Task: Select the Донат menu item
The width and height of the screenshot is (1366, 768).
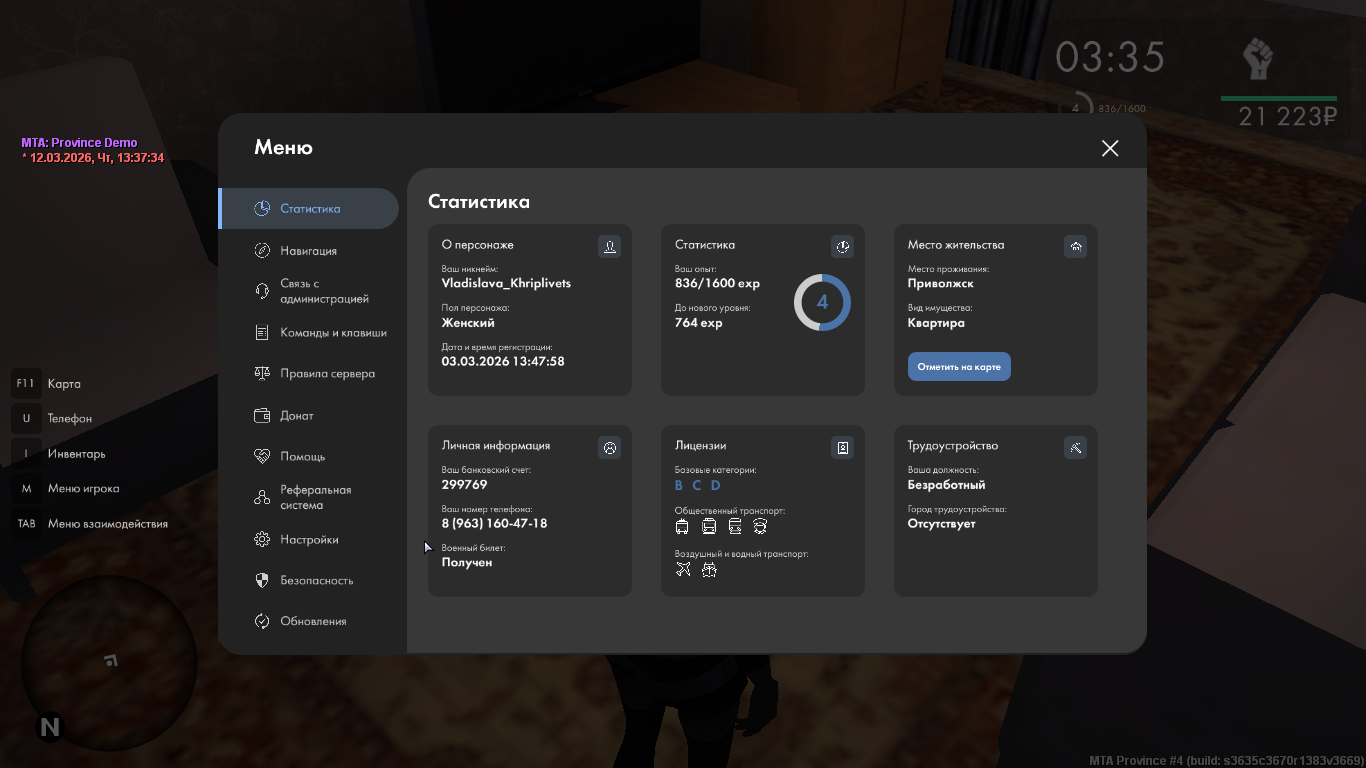Action: [x=296, y=416]
